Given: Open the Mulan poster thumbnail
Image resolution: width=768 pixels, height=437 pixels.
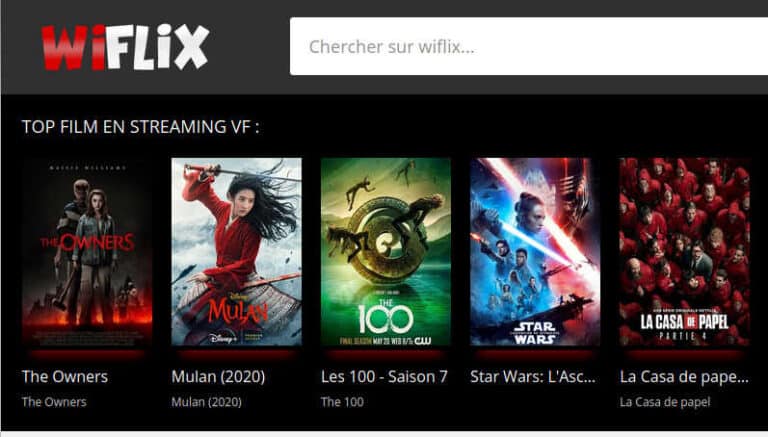Looking at the screenshot, I should point(237,252).
